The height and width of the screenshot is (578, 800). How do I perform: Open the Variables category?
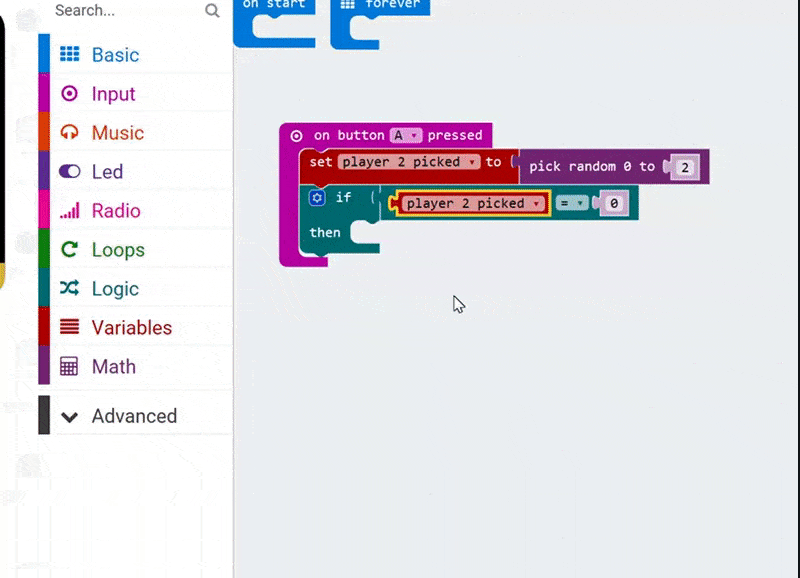coord(131,328)
